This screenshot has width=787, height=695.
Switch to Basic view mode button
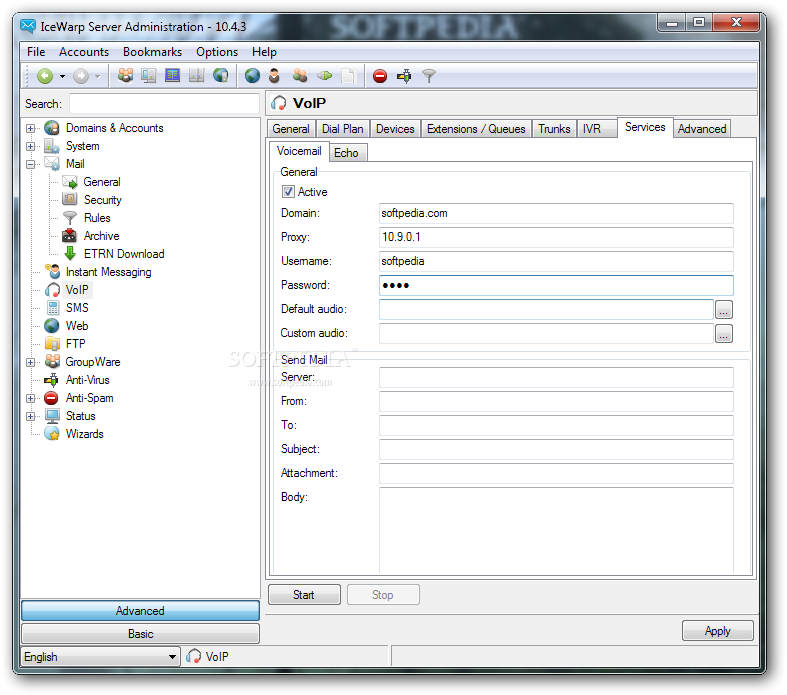point(140,634)
